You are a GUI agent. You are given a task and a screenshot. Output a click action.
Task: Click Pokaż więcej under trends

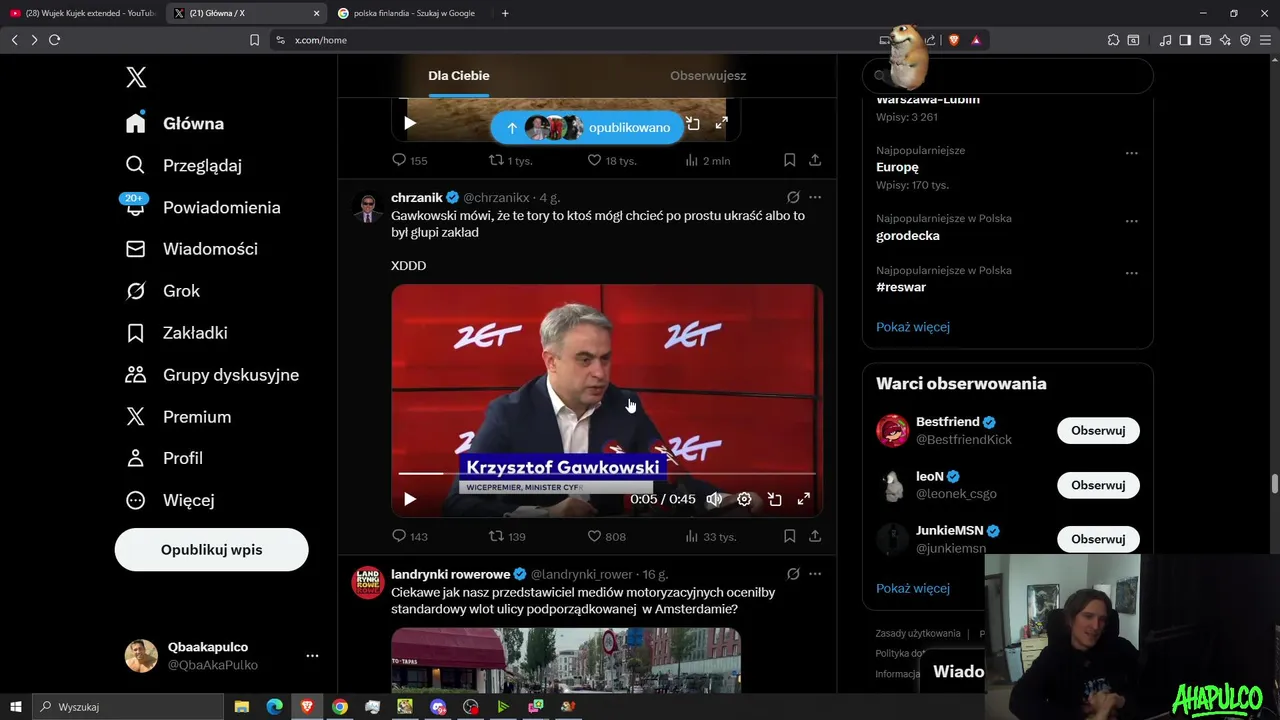(x=913, y=327)
